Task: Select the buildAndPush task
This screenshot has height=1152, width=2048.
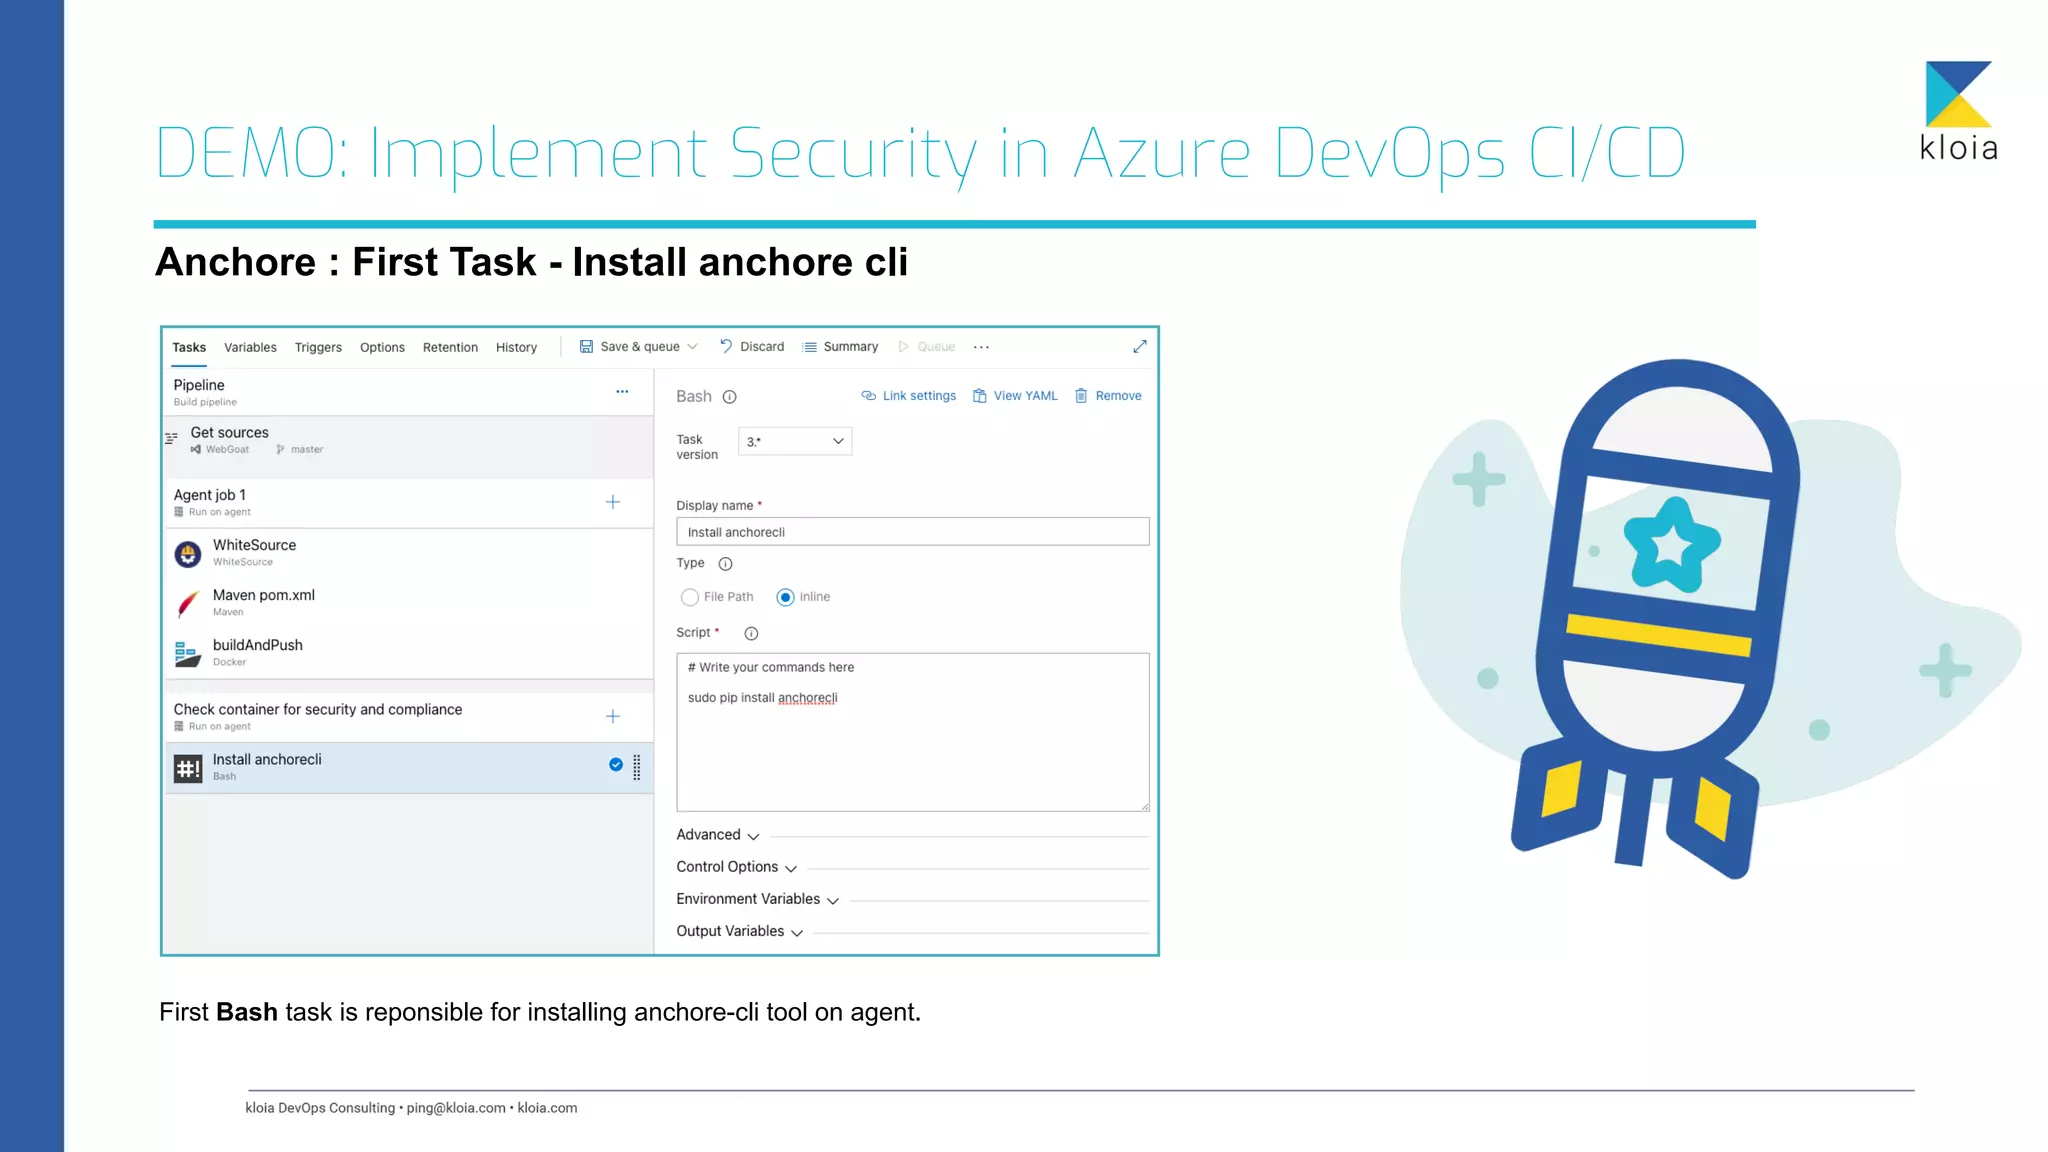Action: (408, 653)
